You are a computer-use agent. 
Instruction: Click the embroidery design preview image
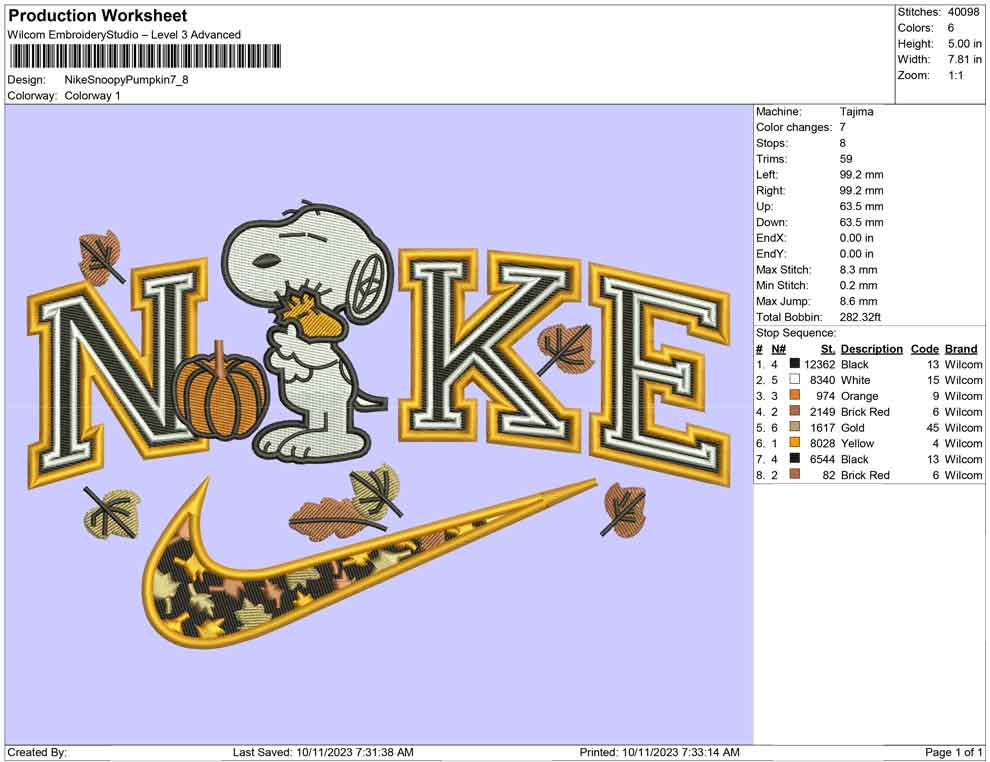[379, 424]
